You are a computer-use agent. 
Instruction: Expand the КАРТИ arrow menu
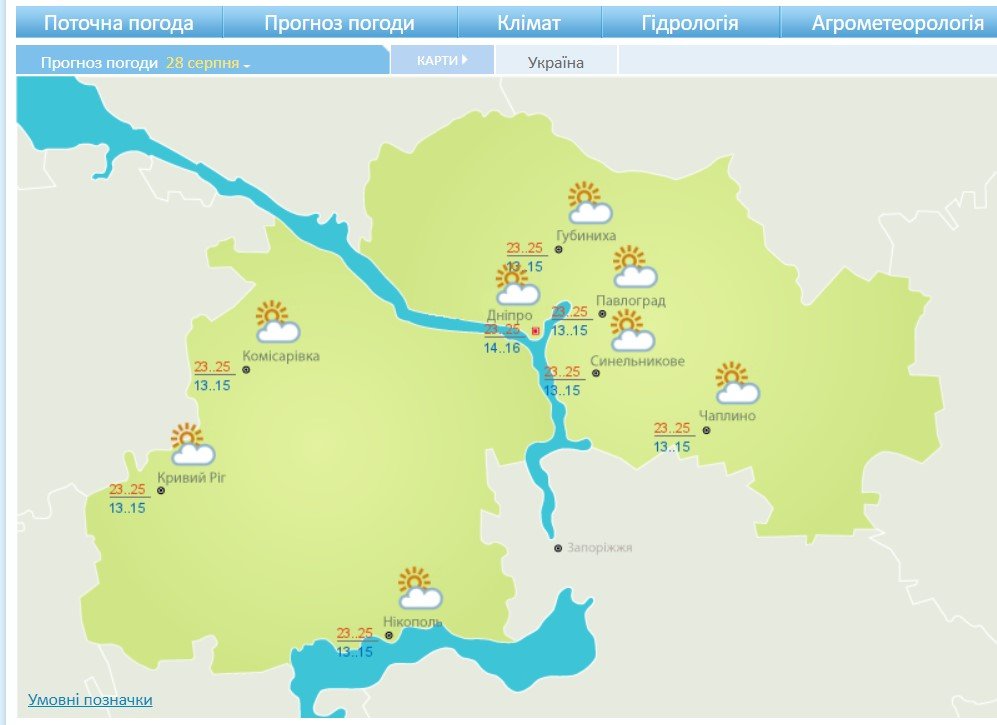442,60
